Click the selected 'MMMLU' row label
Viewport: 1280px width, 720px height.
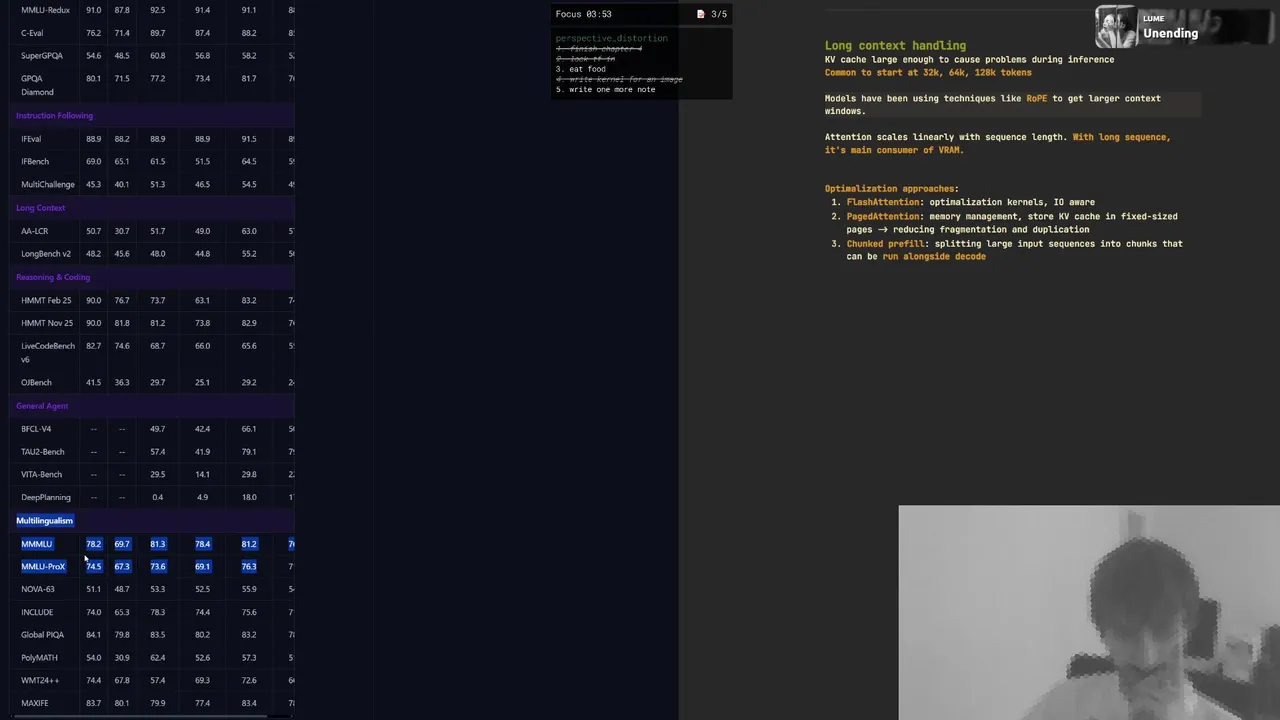(36, 544)
